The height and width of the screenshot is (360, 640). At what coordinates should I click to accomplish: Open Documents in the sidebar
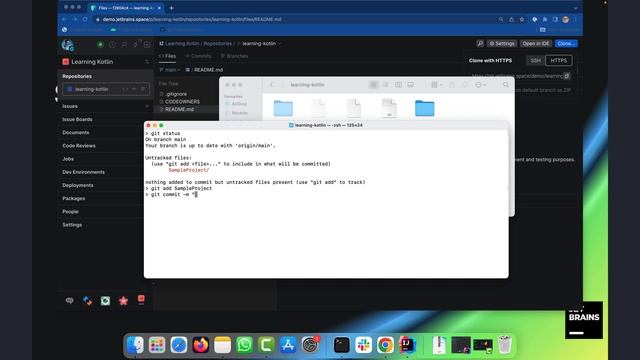[x=76, y=132]
